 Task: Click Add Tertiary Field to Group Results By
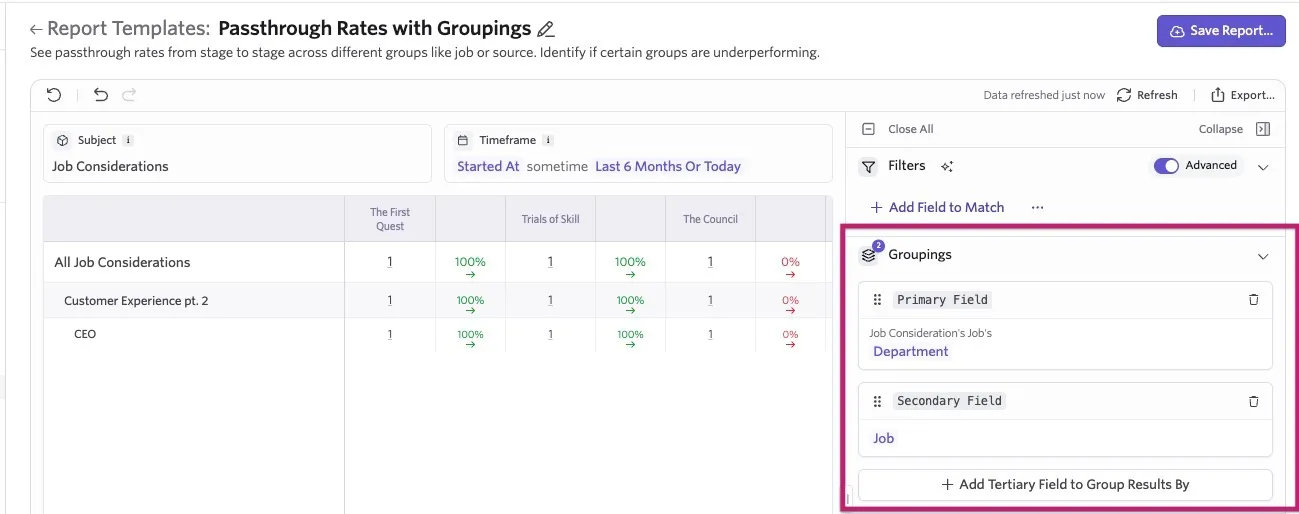[x=1065, y=484]
